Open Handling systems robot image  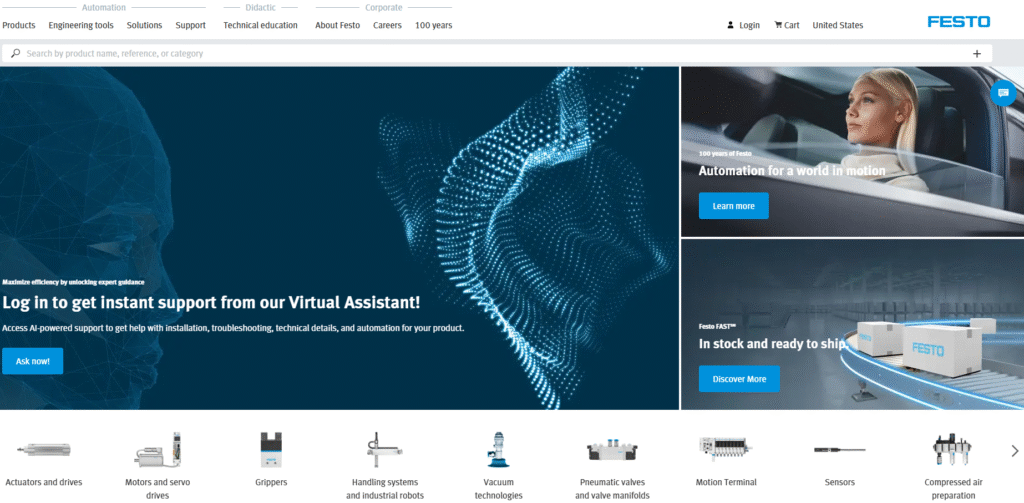[385, 449]
